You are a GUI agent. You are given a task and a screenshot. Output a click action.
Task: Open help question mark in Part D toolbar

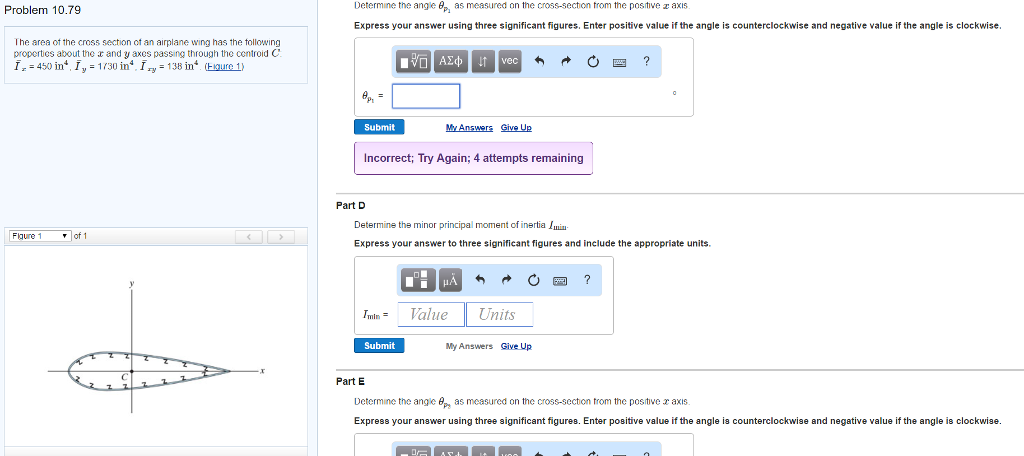pos(587,280)
